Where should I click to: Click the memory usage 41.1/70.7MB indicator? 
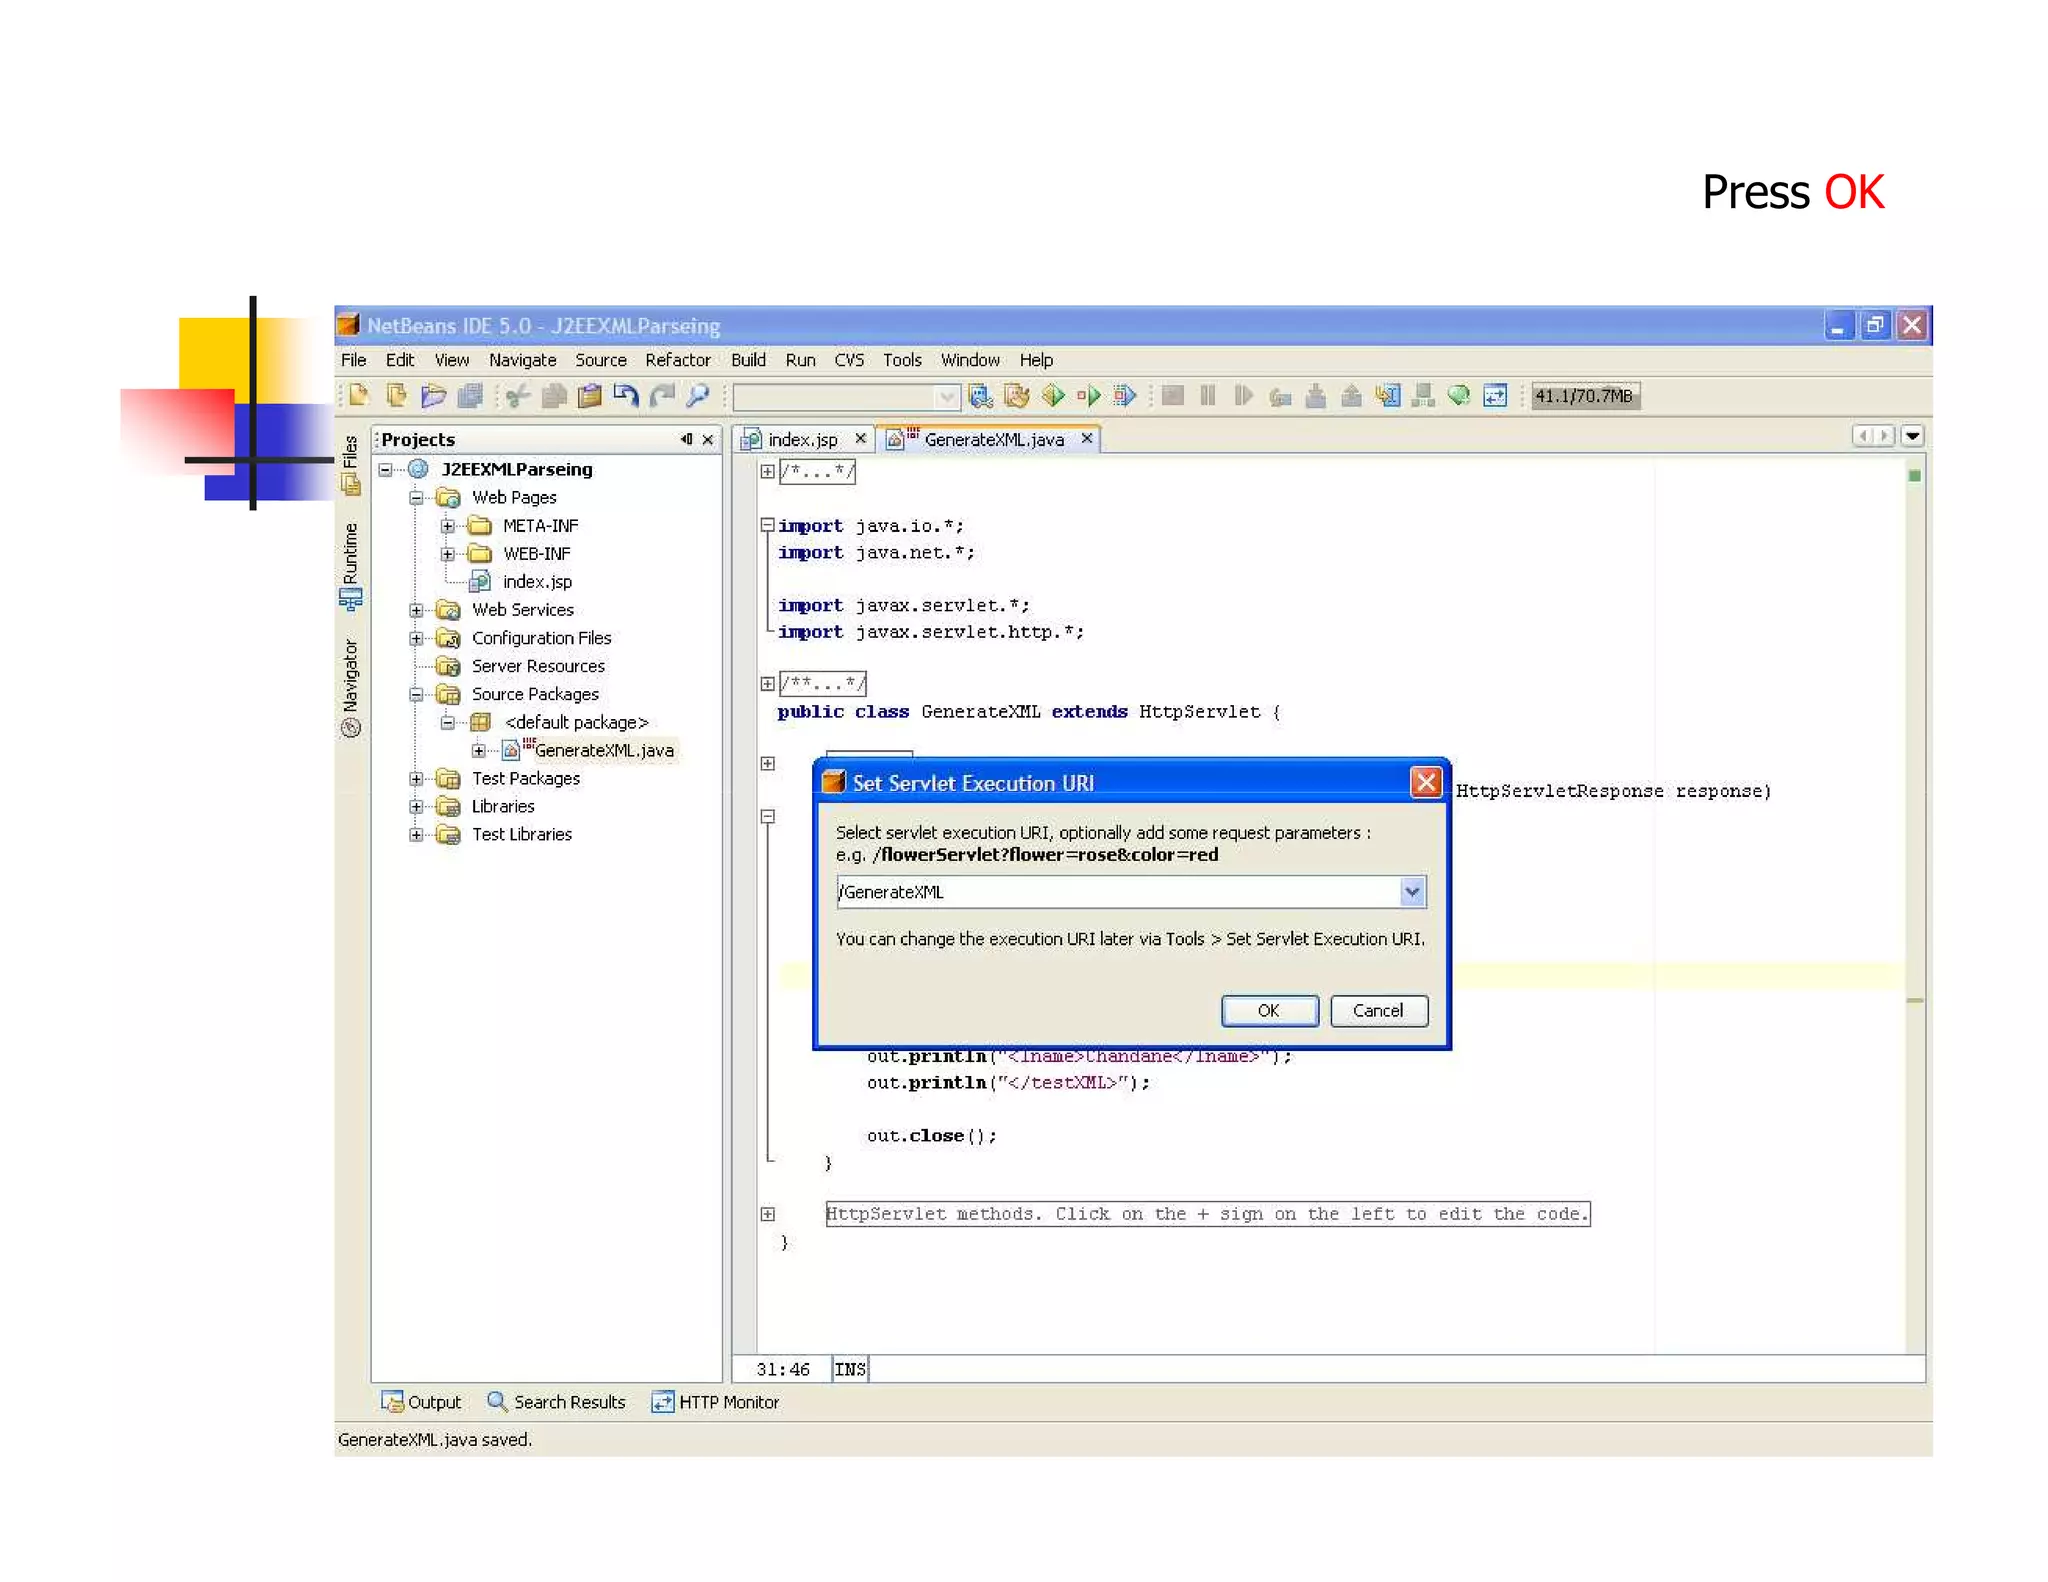click(x=1584, y=396)
